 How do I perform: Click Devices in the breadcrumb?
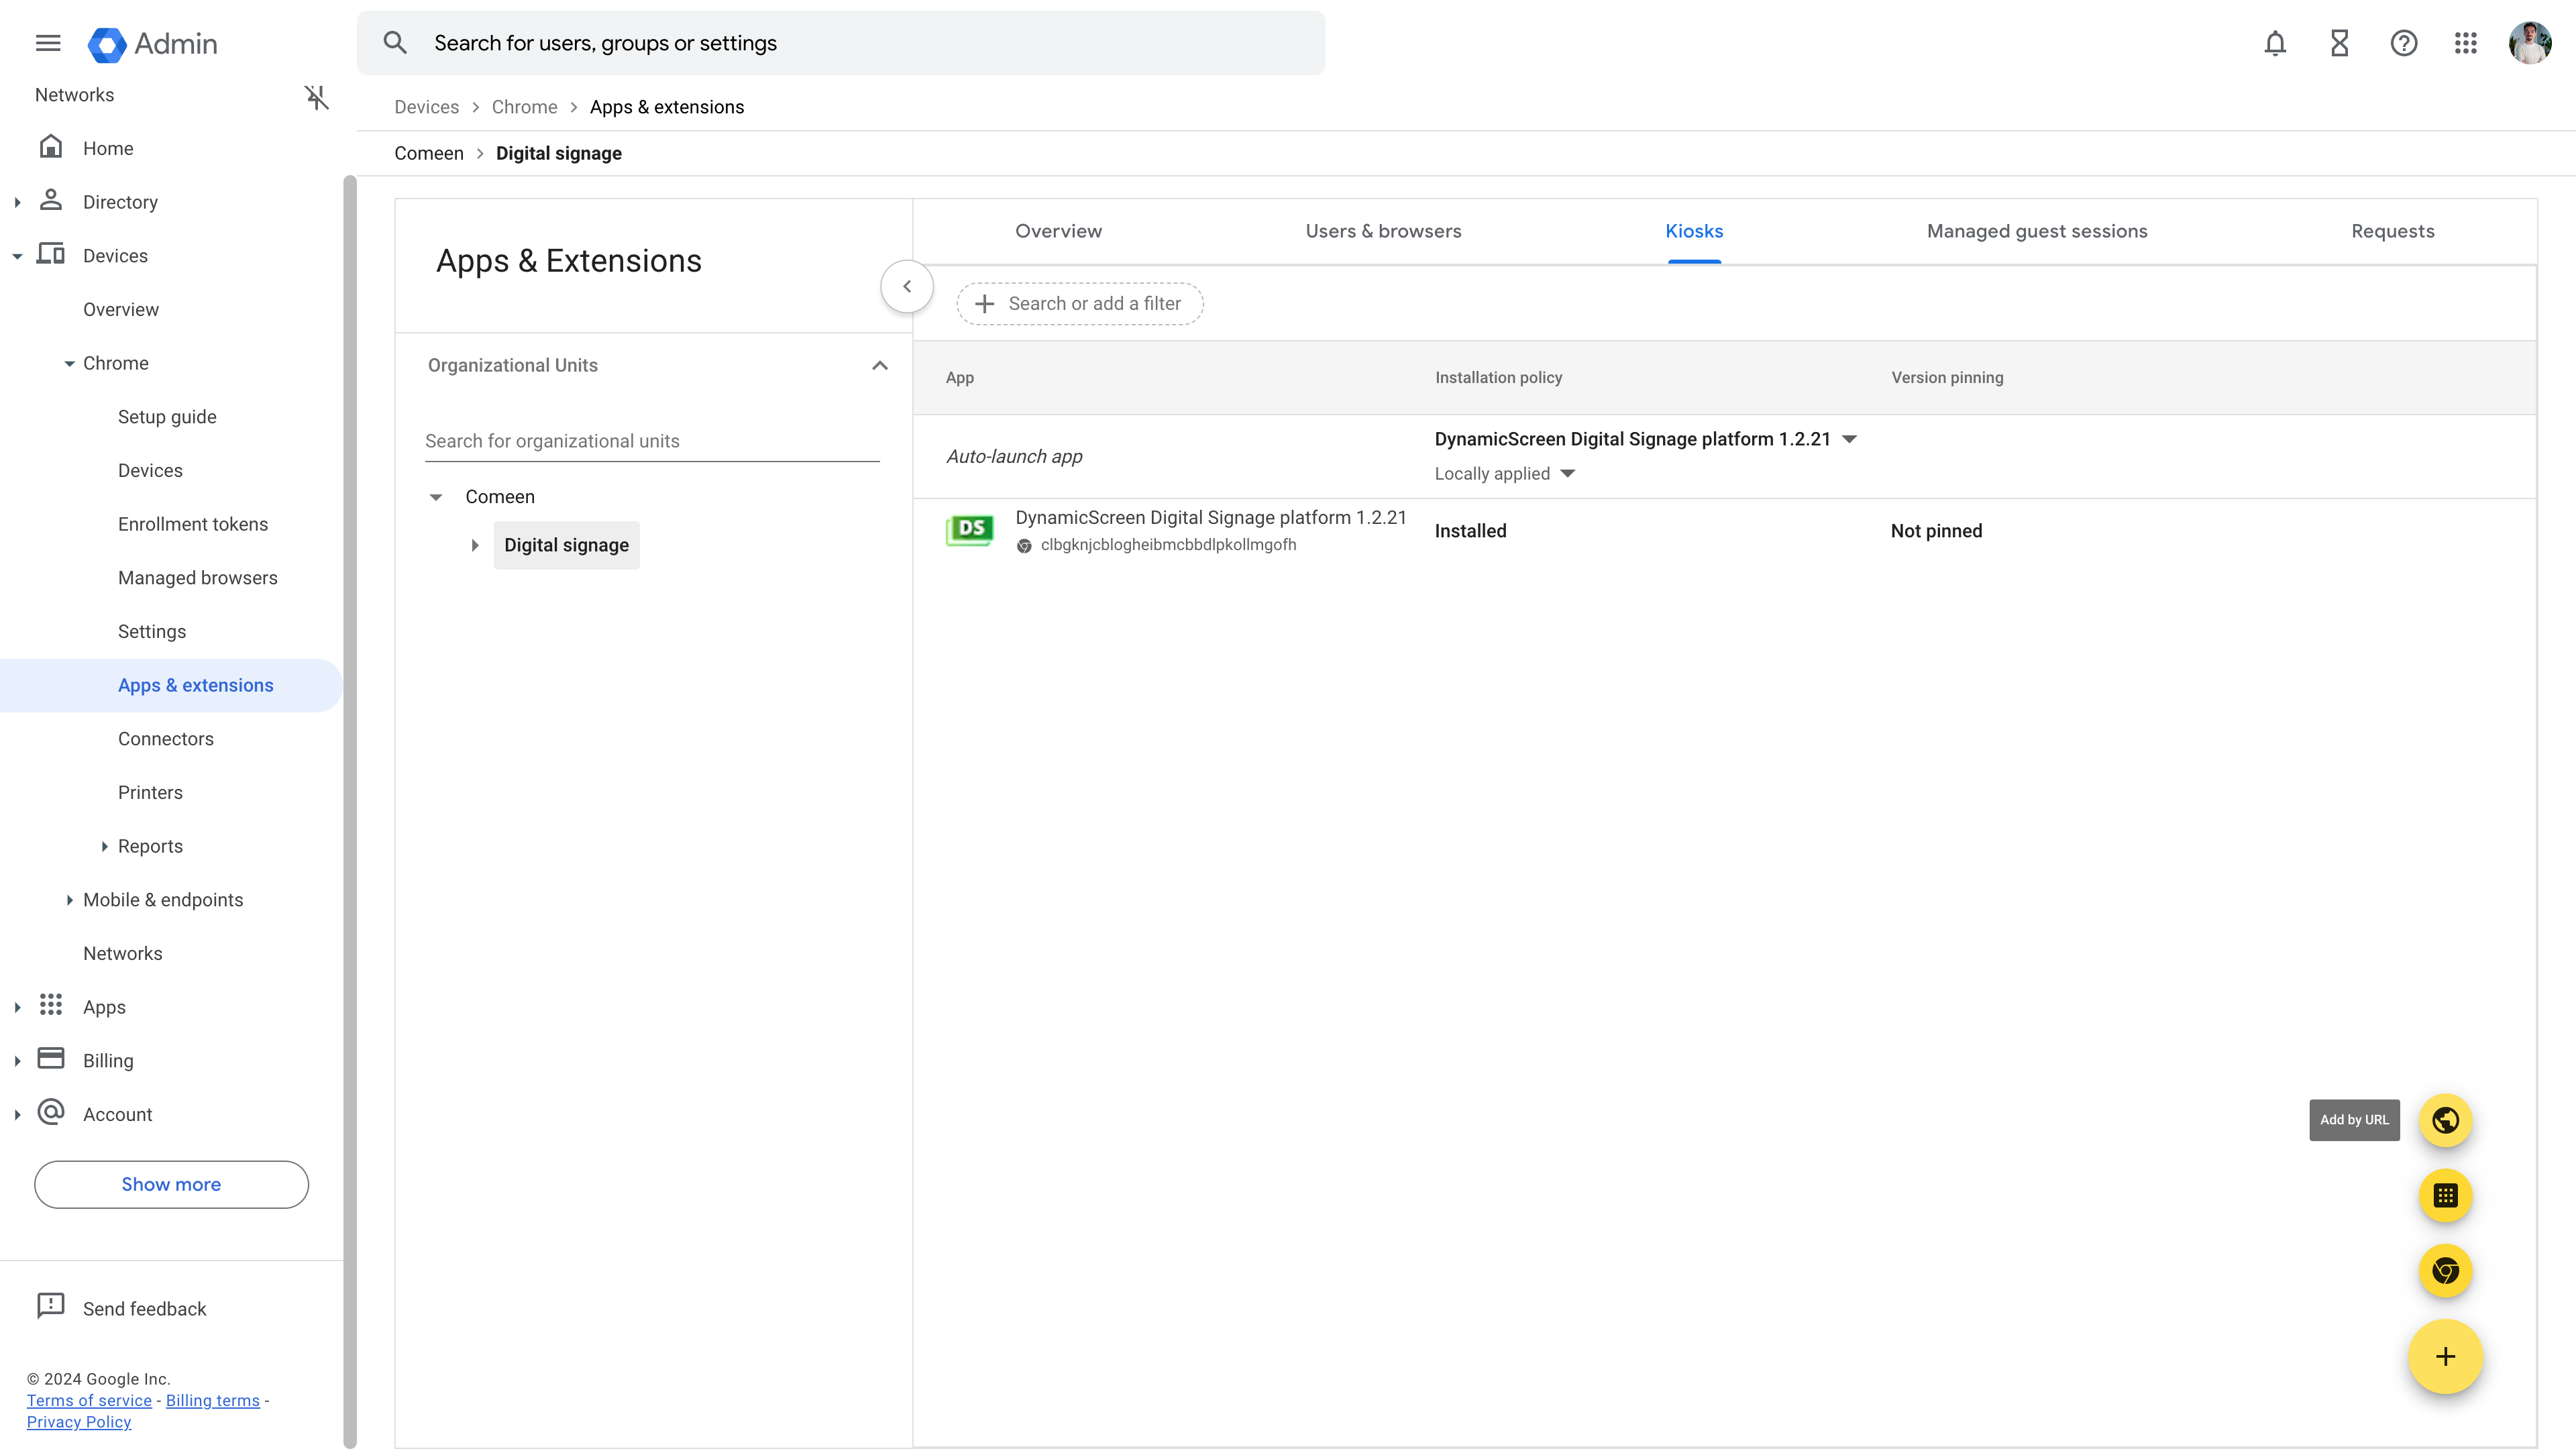pos(426,107)
